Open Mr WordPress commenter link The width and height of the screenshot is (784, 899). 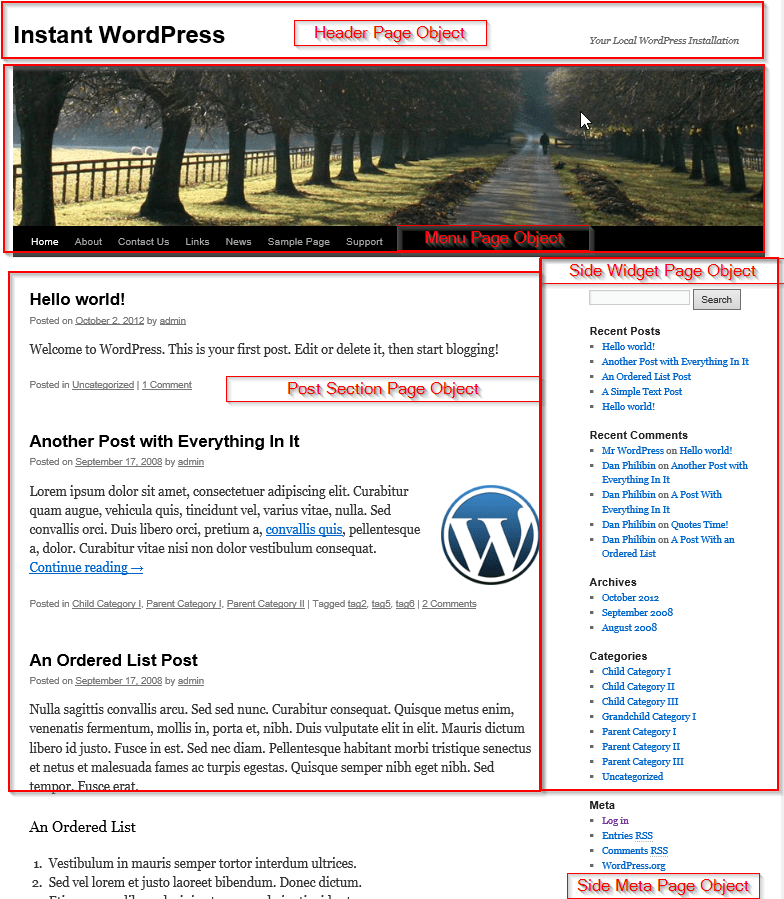point(633,451)
